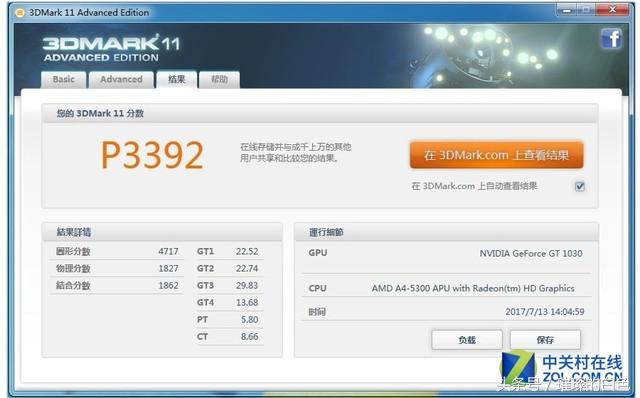Click the 3DMark 11 Advanced Edition logo
The width and height of the screenshot is (640, 398).
[x=111, y=48]
